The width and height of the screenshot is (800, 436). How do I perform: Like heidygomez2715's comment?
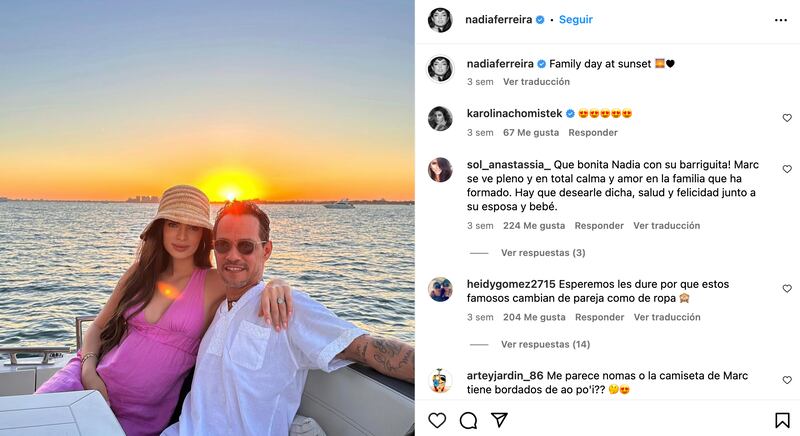tap(787, 288)
